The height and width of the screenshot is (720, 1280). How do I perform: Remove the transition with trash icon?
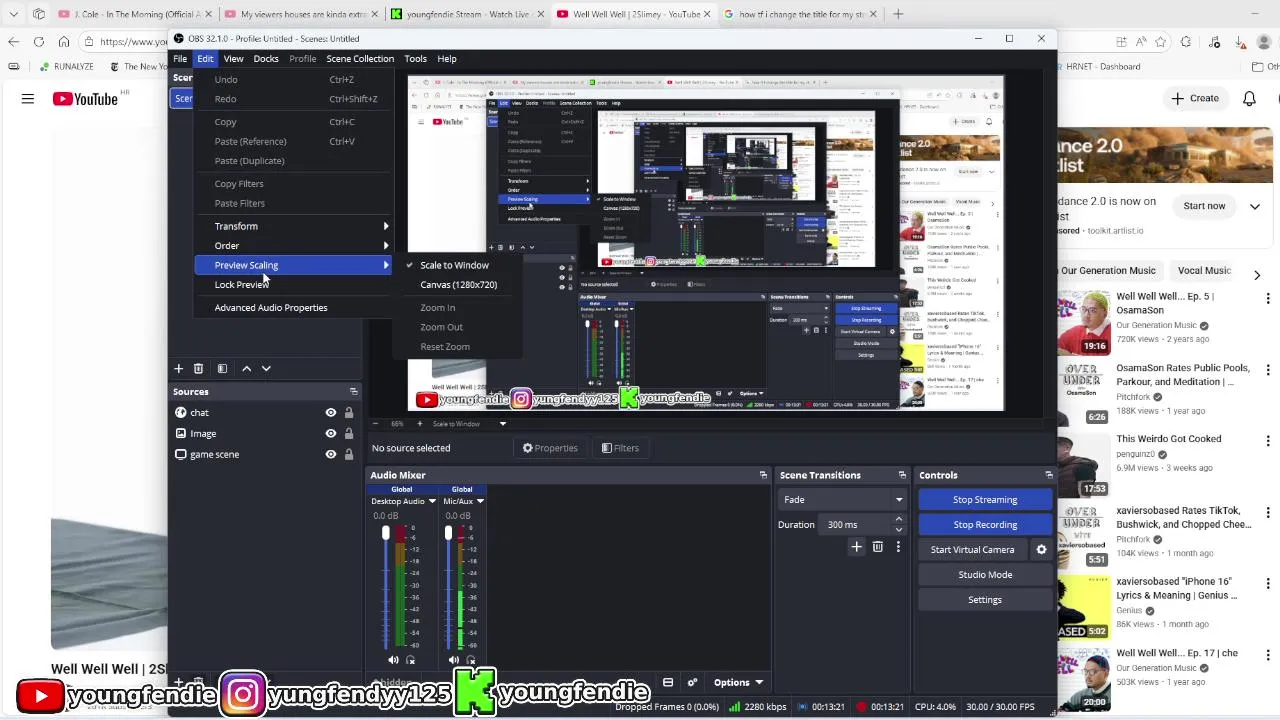point(877,547)
